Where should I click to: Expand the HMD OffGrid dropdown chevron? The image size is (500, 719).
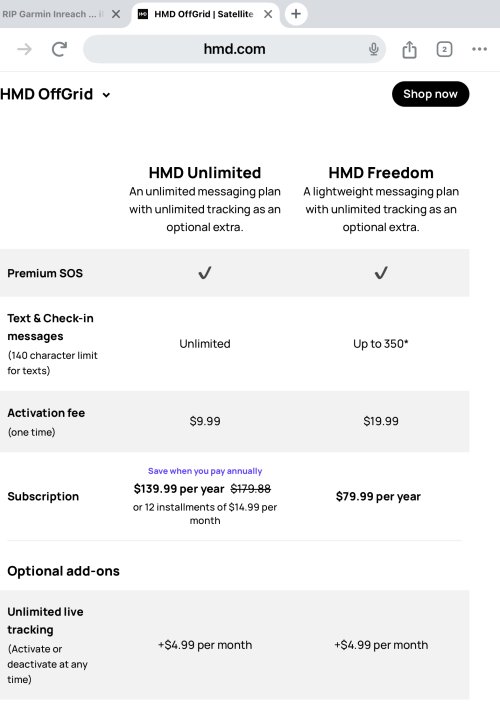point(106,95)
